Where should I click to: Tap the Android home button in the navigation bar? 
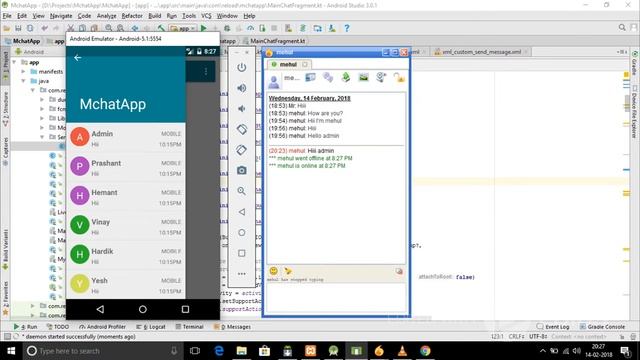tap(142, 309)
